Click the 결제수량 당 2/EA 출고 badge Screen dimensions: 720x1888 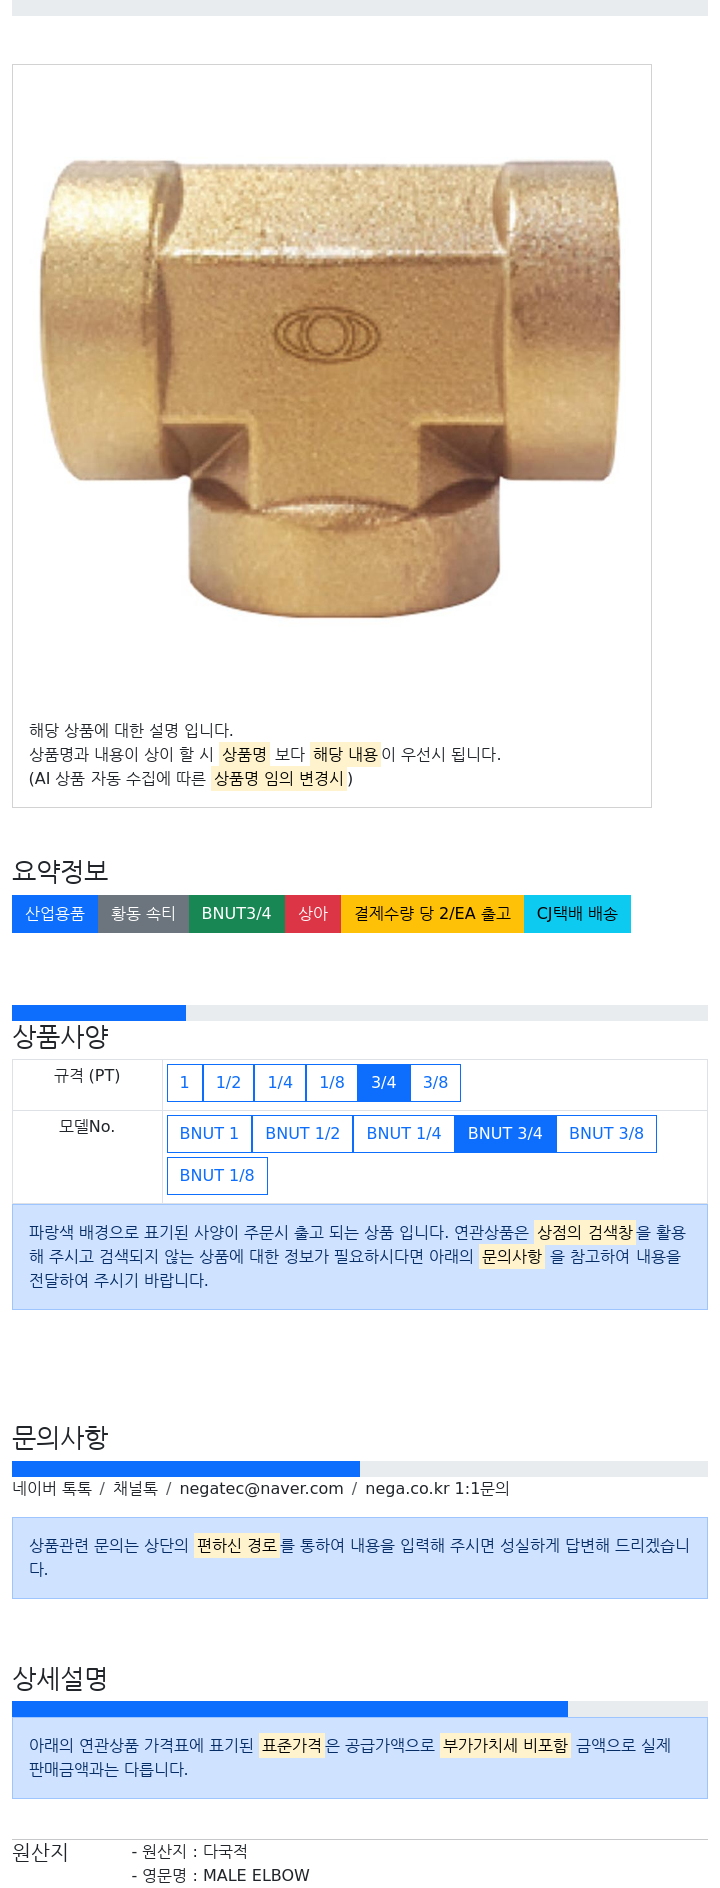click(x=433, y=914)
